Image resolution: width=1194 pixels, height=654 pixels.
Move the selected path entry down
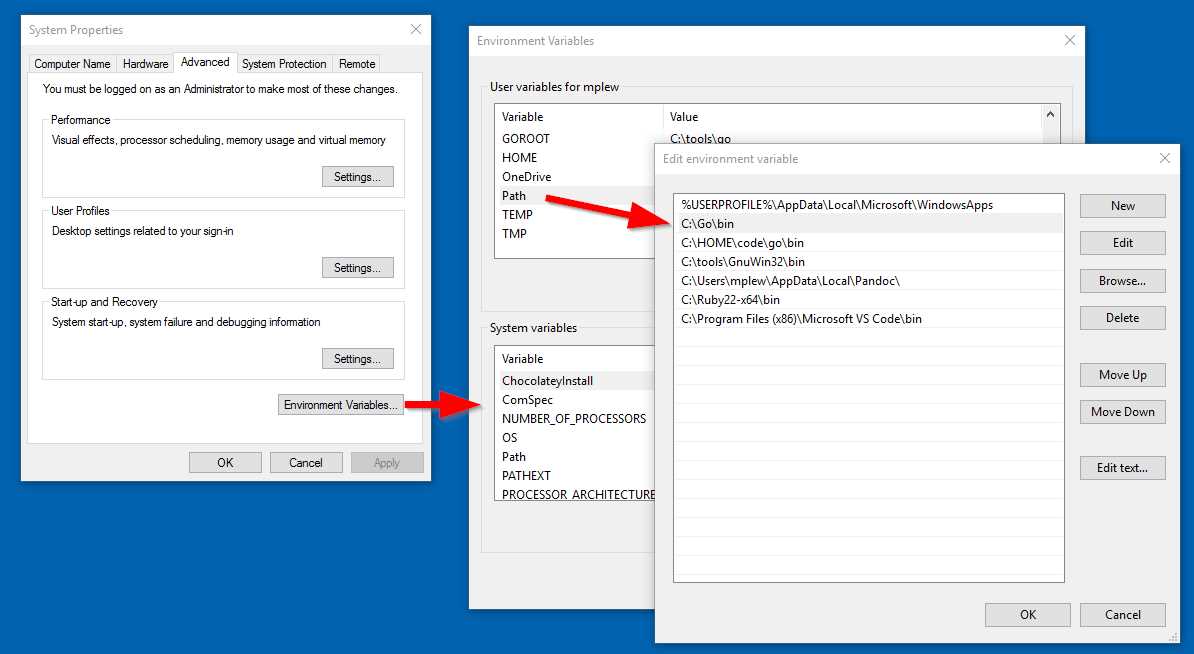(x=1122, y=411)
